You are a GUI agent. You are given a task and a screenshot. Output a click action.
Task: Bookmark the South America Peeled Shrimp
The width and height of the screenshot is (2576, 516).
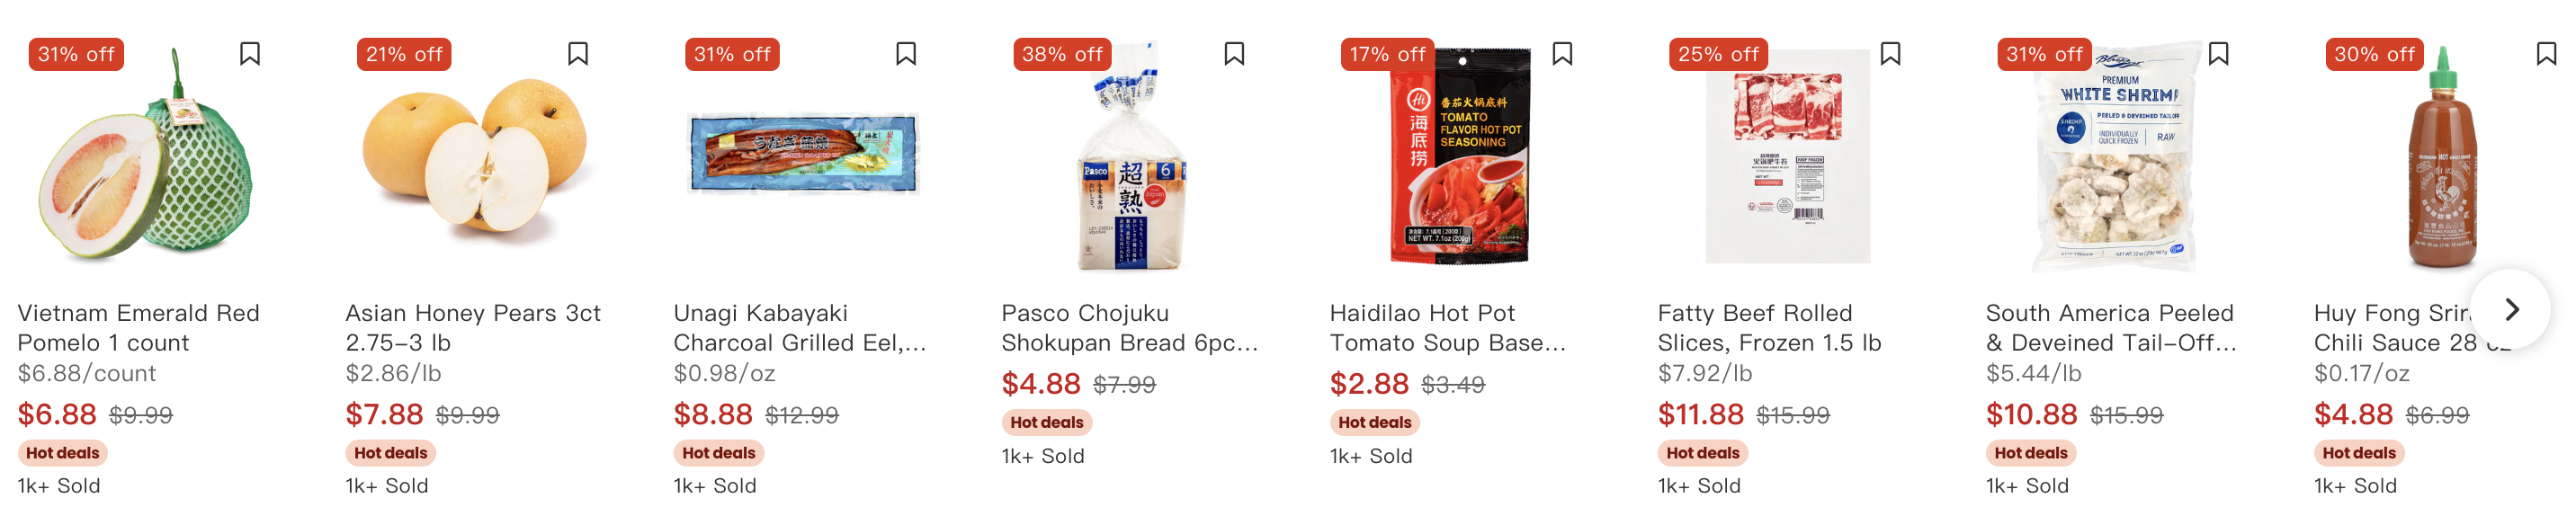tap(2218, 54)
